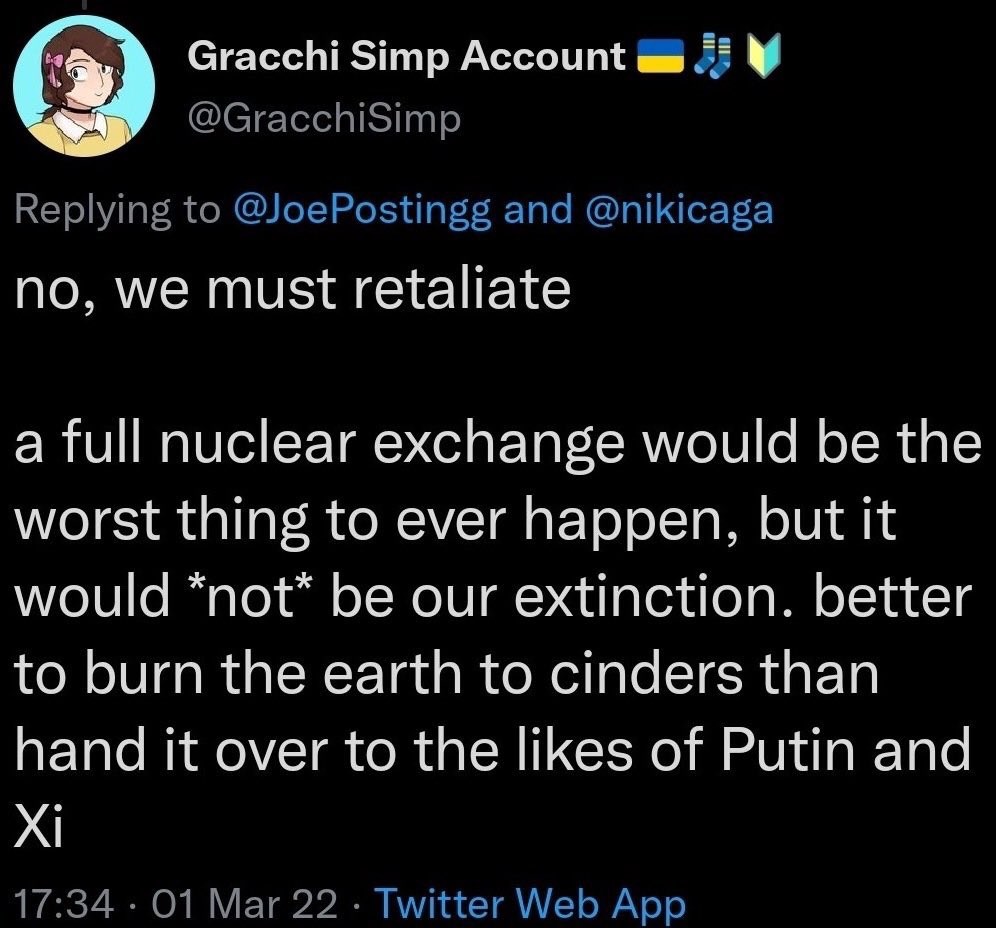Open the @JoePostingg mention
Image resolution: width=996 pixels, height=928 pixels.
point(362,210)
